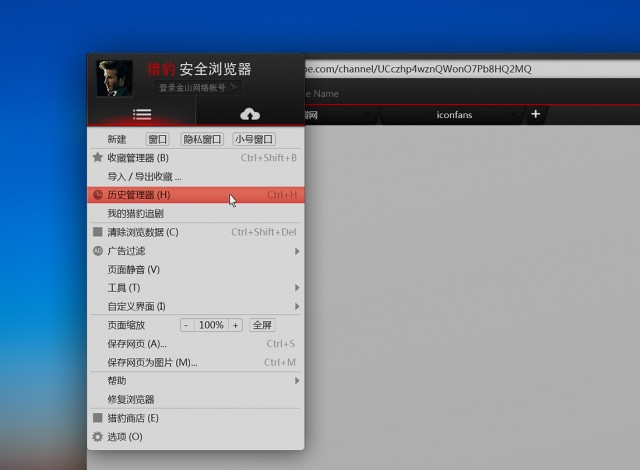This screenshot has width=640, height=470.
Task: Click the user avatar thumbnail
Action: click(114, 78)
